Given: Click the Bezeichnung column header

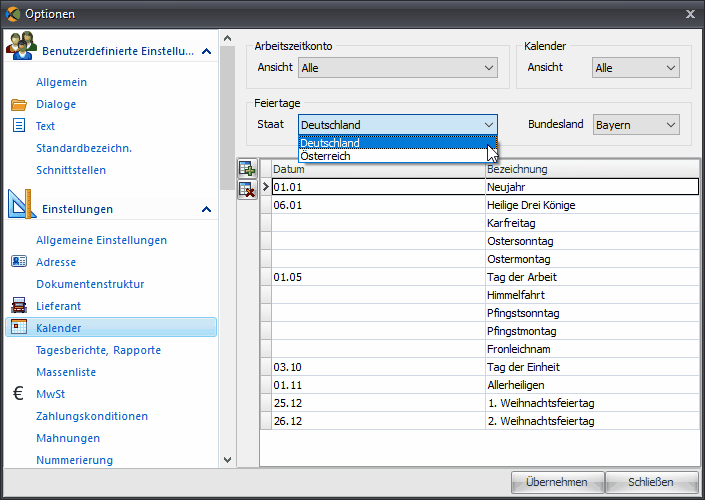Looking at the screenshot, I should point(592,169).
